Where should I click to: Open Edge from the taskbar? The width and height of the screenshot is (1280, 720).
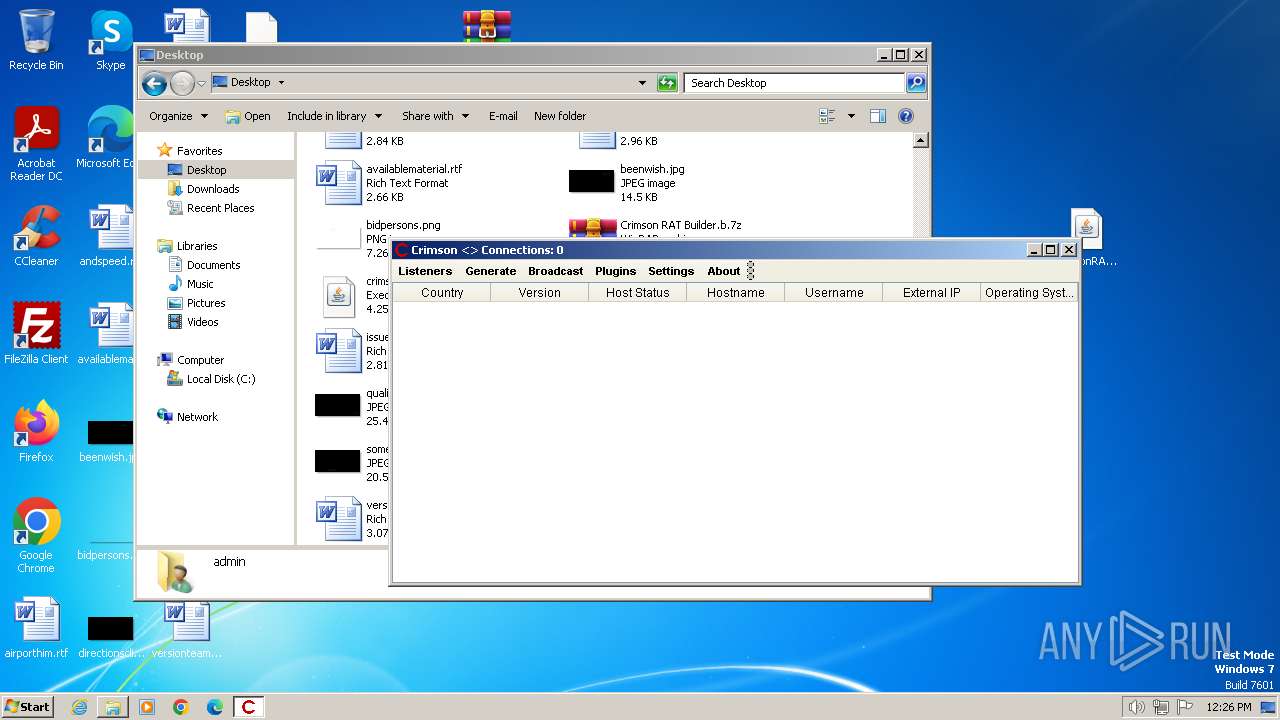click(215, 707)
